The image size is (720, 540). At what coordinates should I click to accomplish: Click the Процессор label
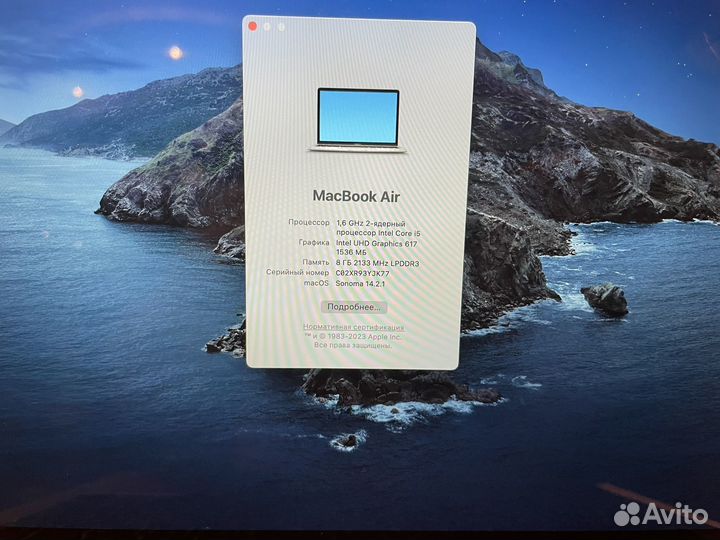[309, 222]
